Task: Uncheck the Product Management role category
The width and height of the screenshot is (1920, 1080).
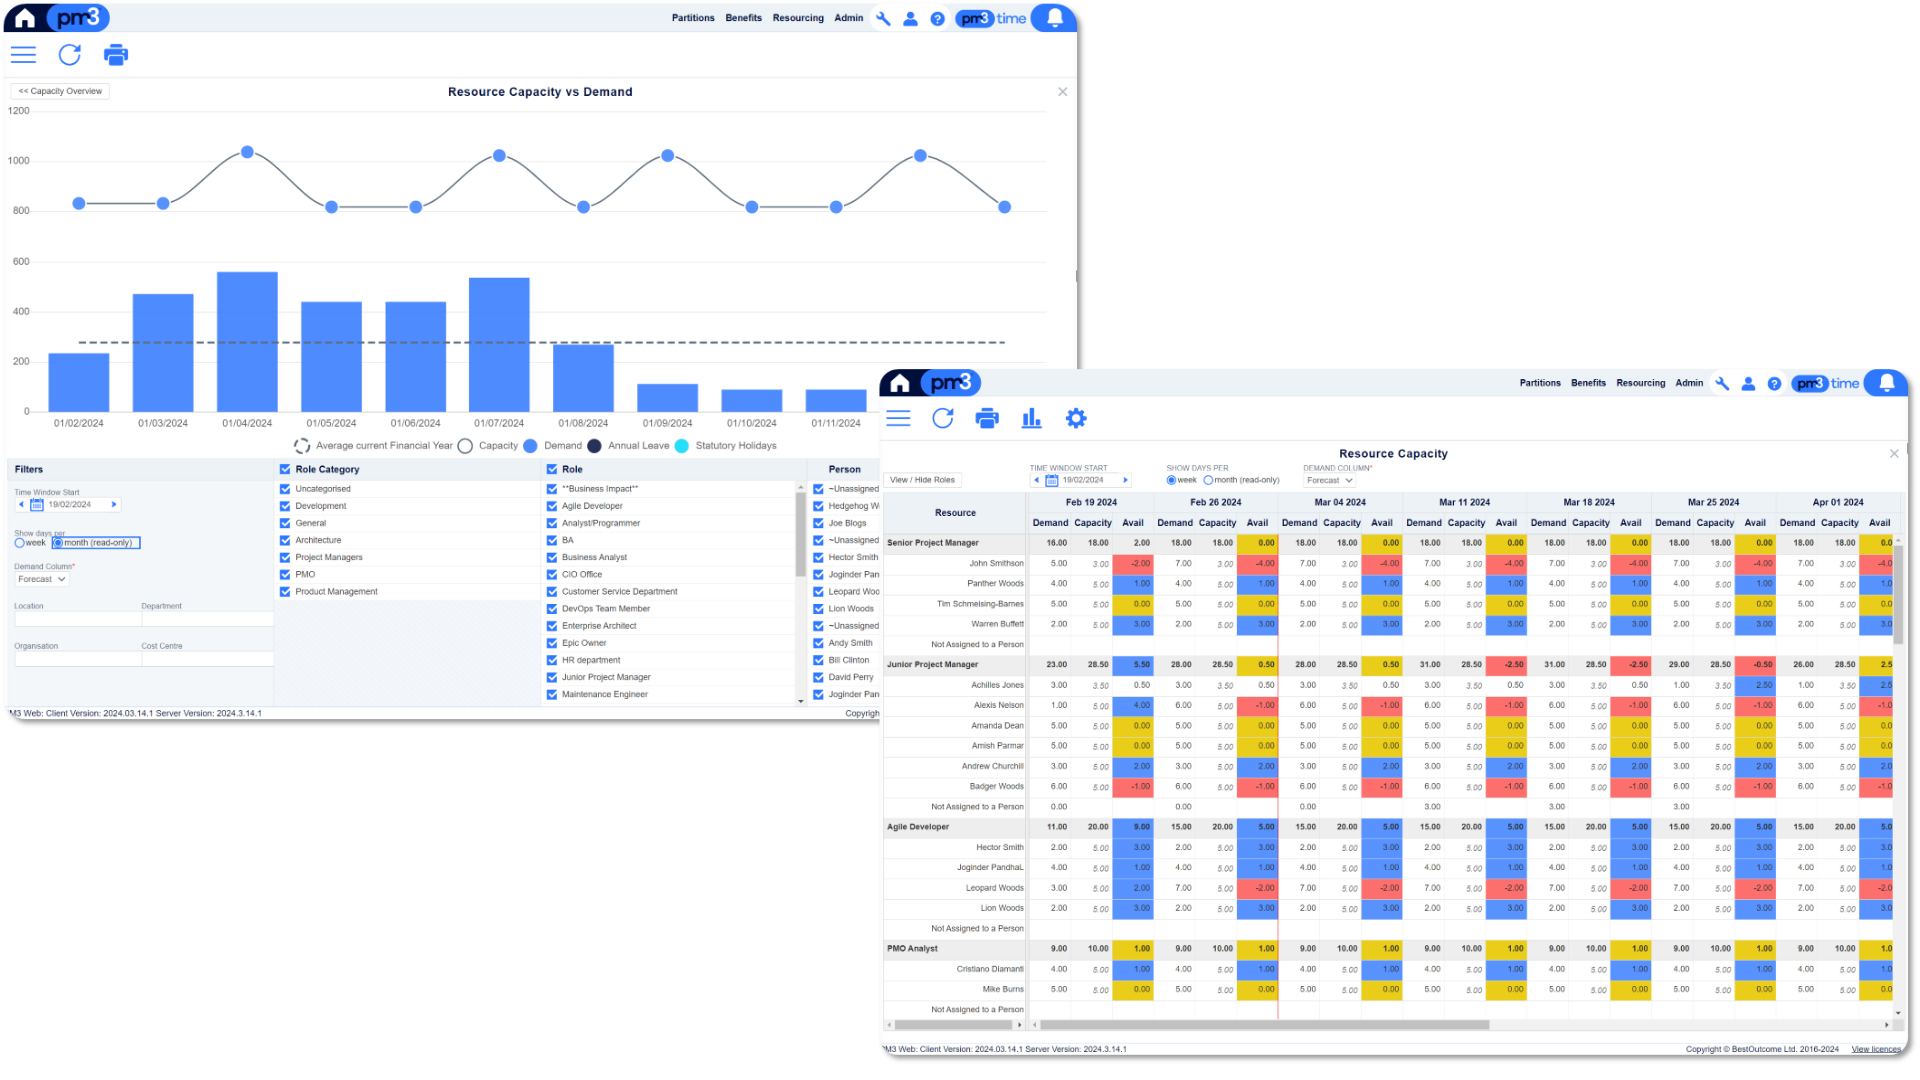Action: coord(285,592)
